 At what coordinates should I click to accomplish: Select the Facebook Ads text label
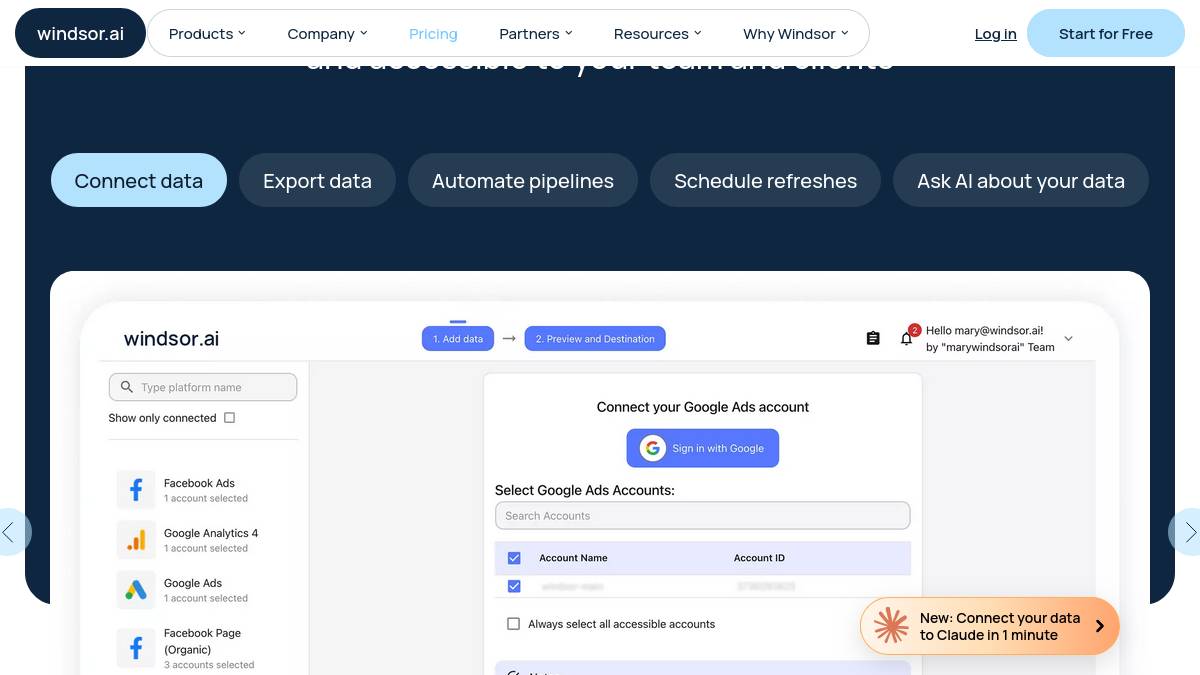(x=199, y=483)
